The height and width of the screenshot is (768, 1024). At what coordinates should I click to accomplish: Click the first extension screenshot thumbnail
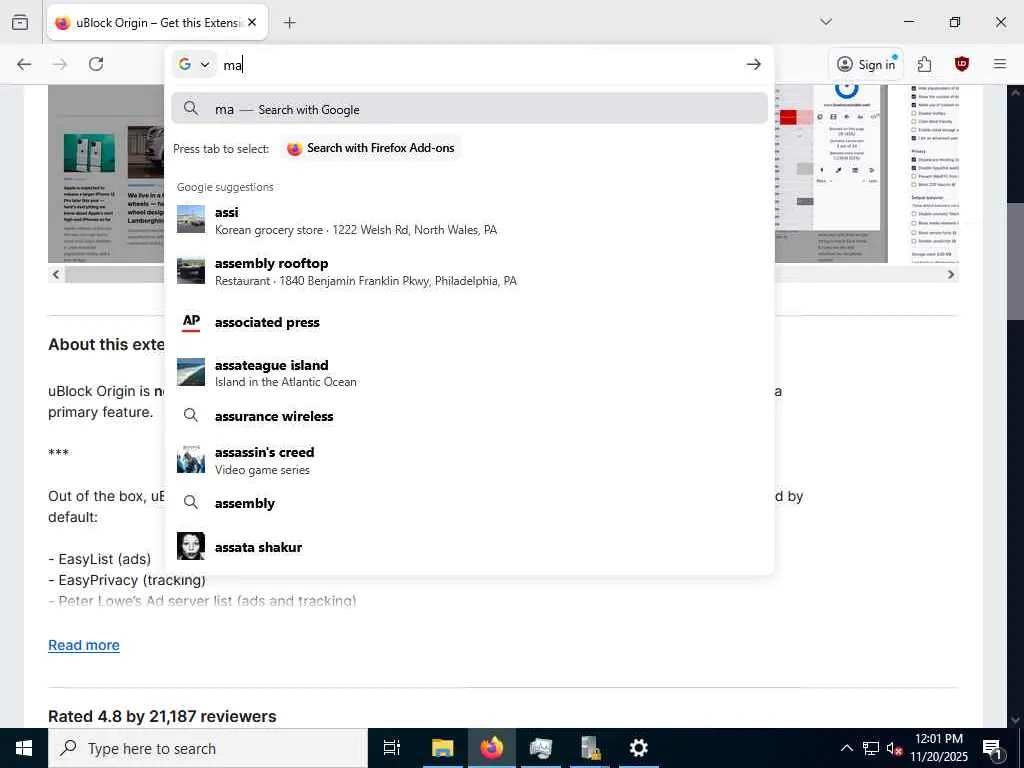click(x=106, y=174)
